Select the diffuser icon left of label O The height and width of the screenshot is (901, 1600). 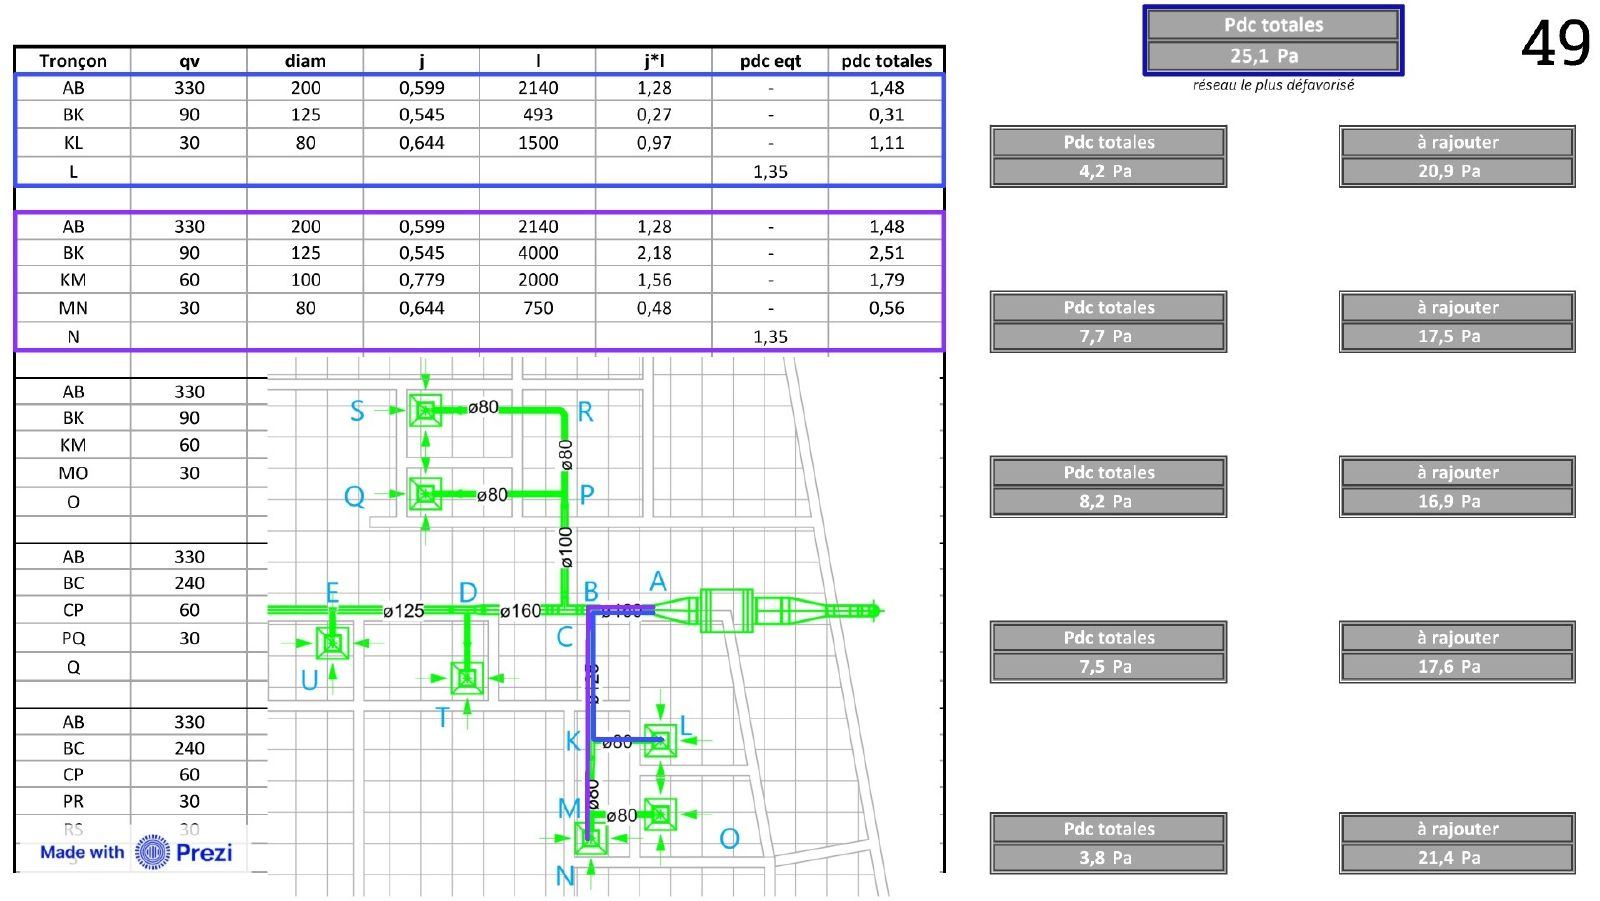click(660, 815)
